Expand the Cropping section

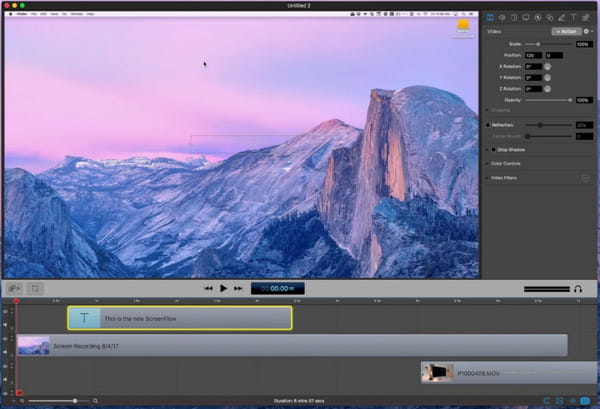pos(487,110)
